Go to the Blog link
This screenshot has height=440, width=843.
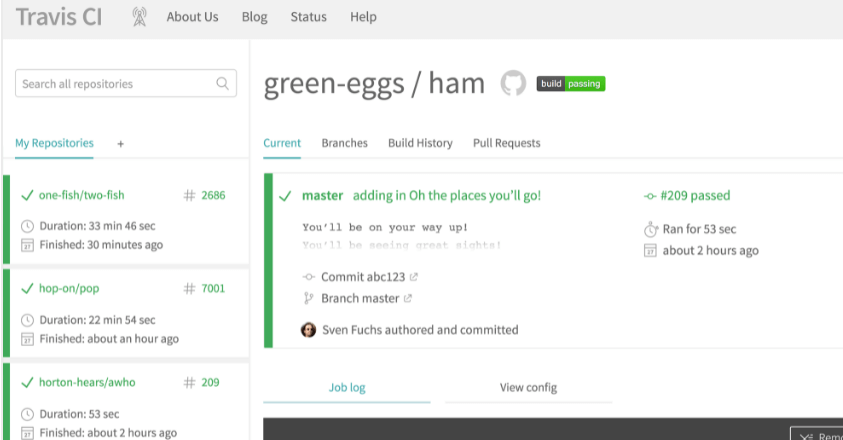tap(254, 17)
